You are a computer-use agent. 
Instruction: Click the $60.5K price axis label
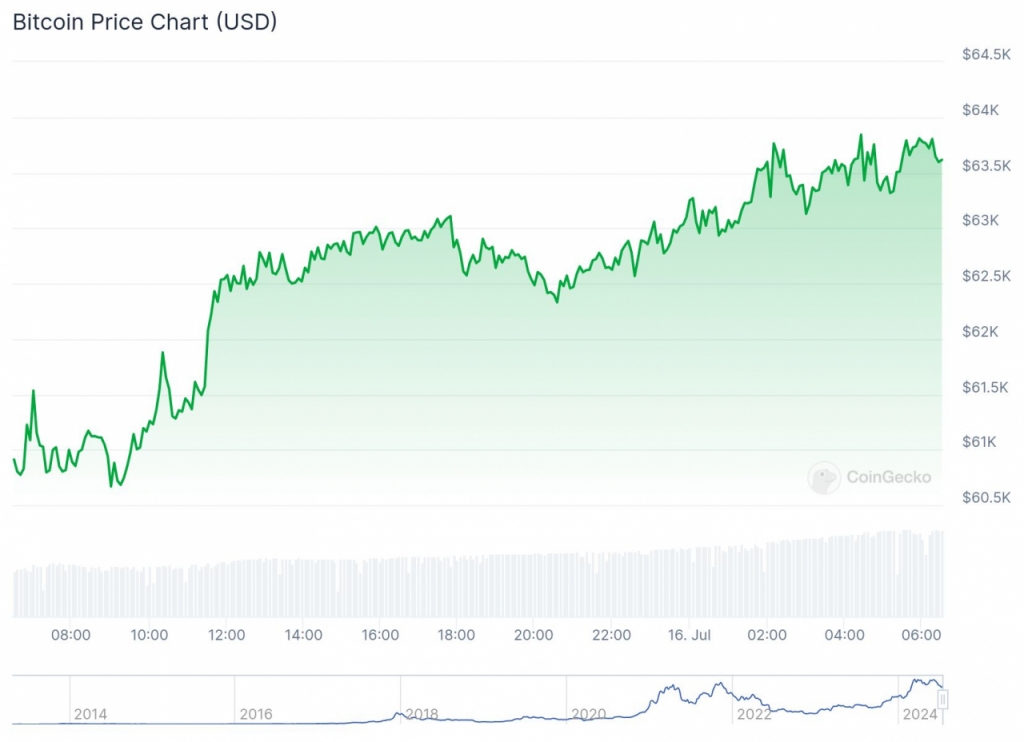tap(986, 497)
